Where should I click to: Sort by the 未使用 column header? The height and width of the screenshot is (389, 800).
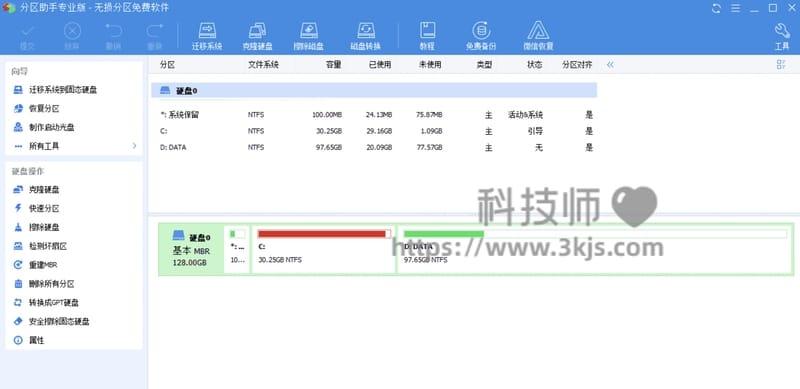pyautogui.click(x=430, y=65)
